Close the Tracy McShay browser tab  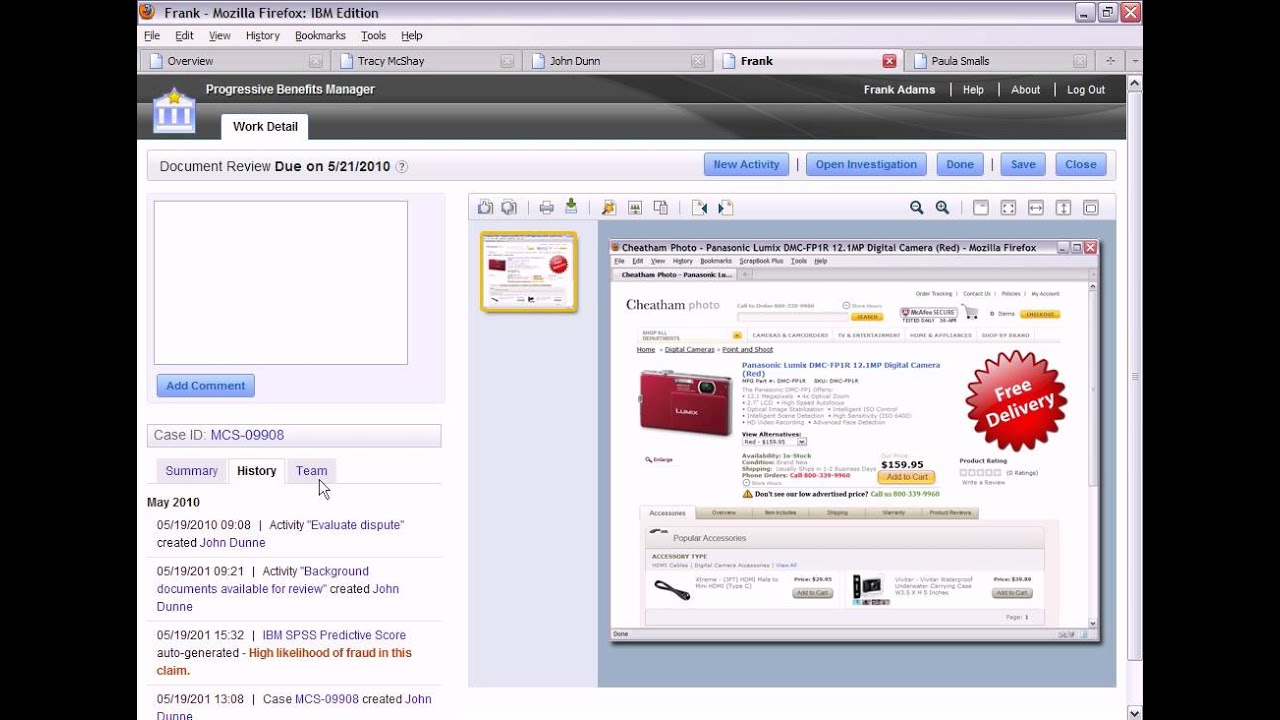(x=507, y=61)
